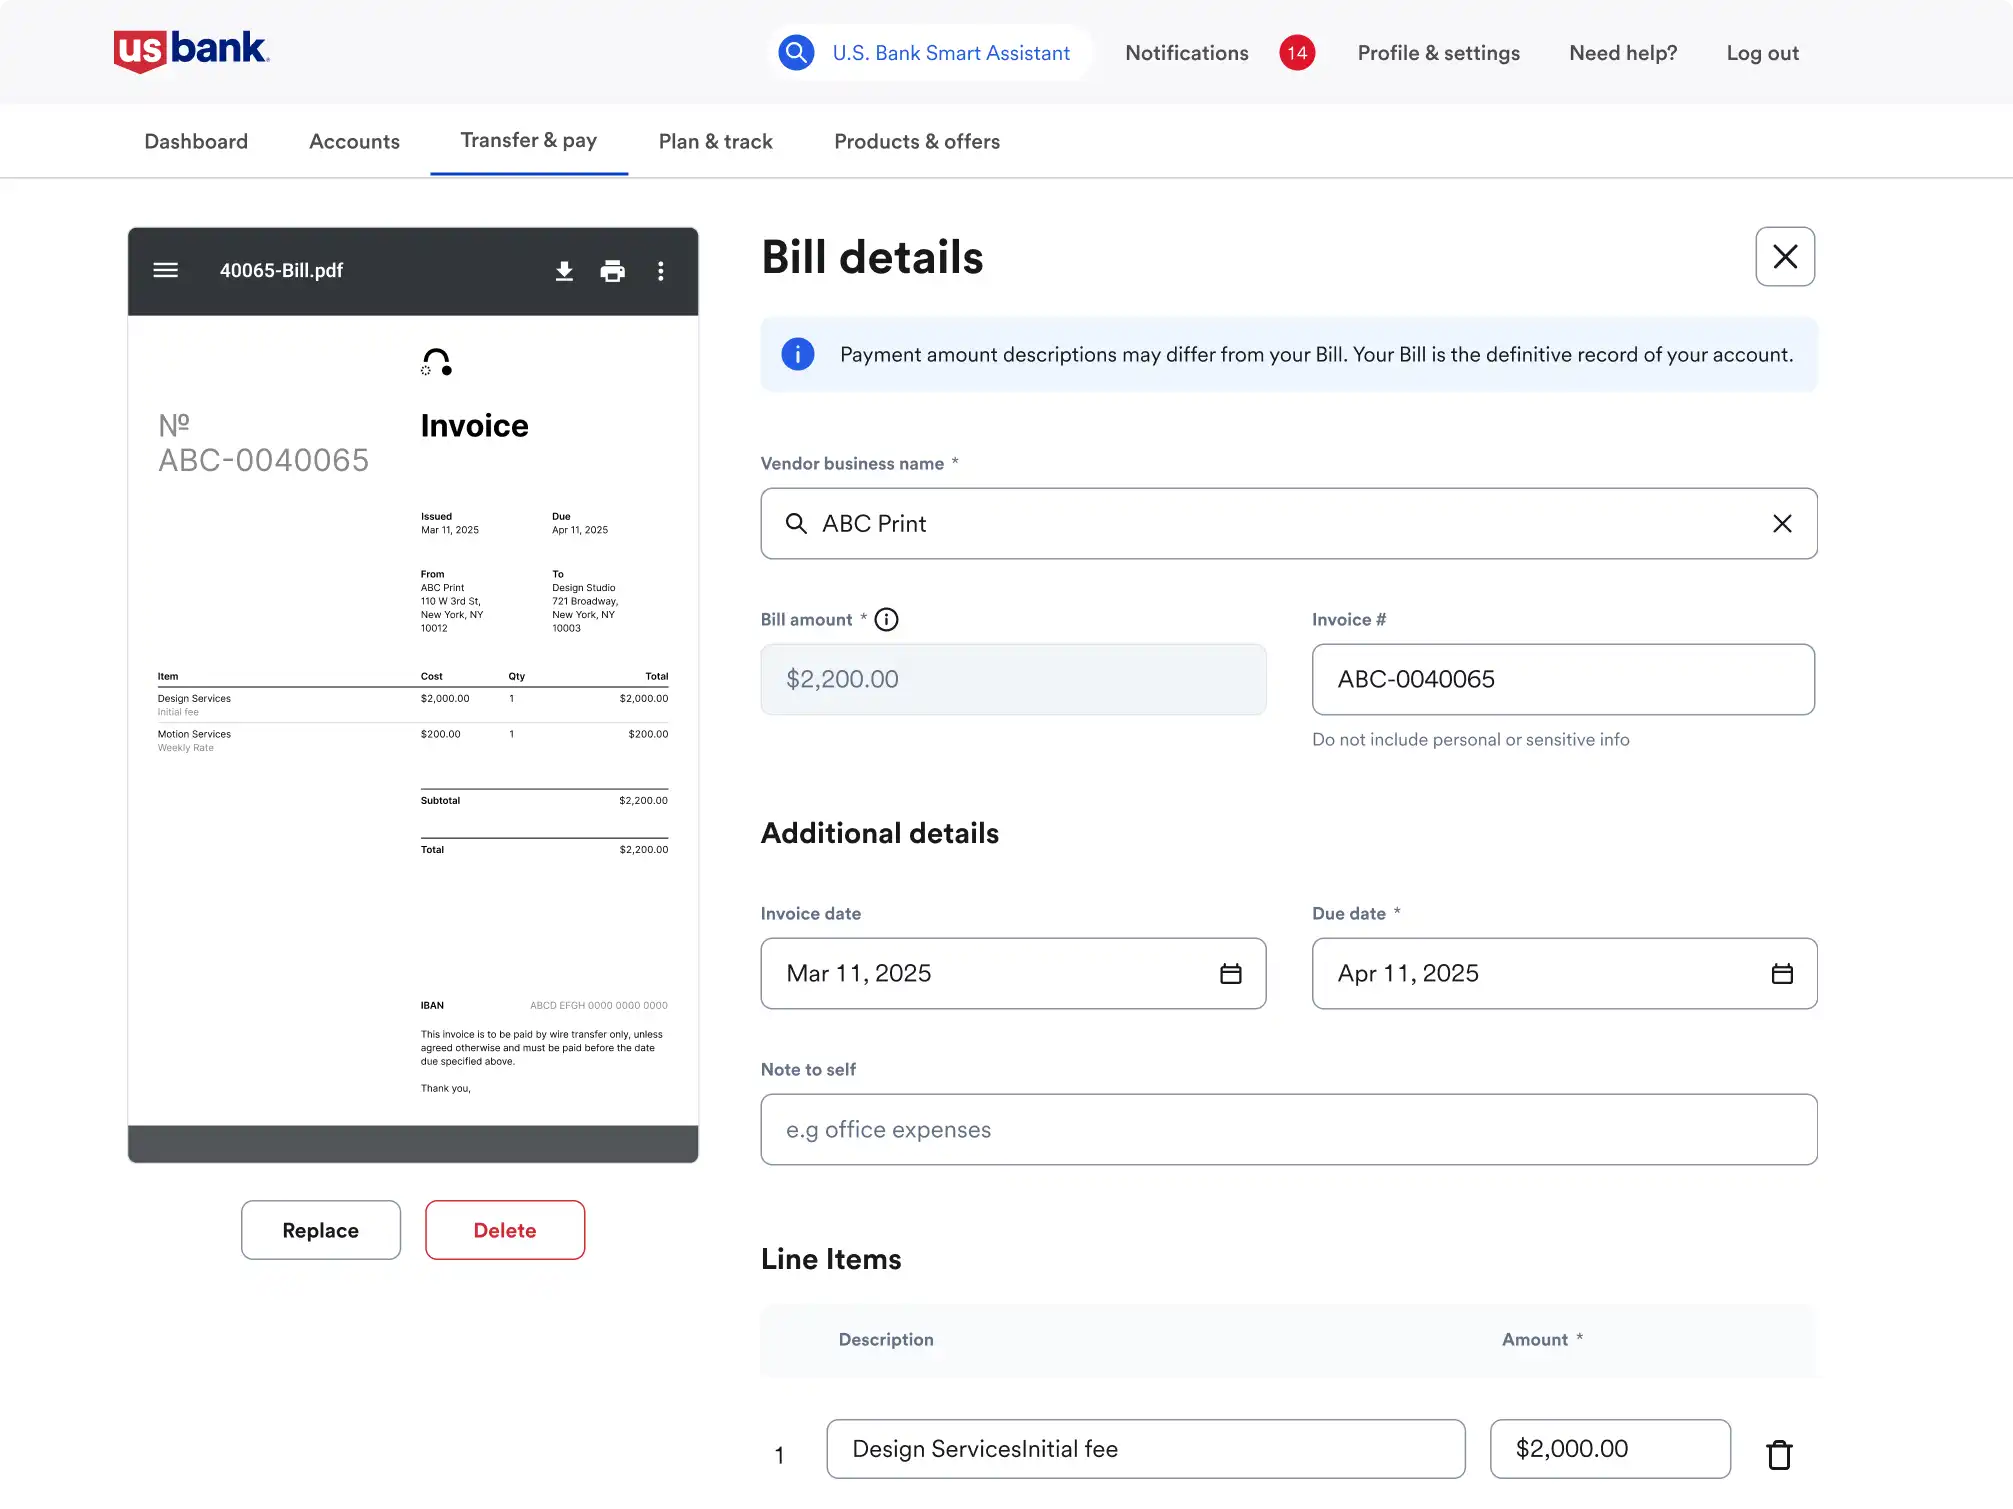Open PDF viewer more options menu
The width and height of the screenshot is (2013, 1509).
[660, 271]
